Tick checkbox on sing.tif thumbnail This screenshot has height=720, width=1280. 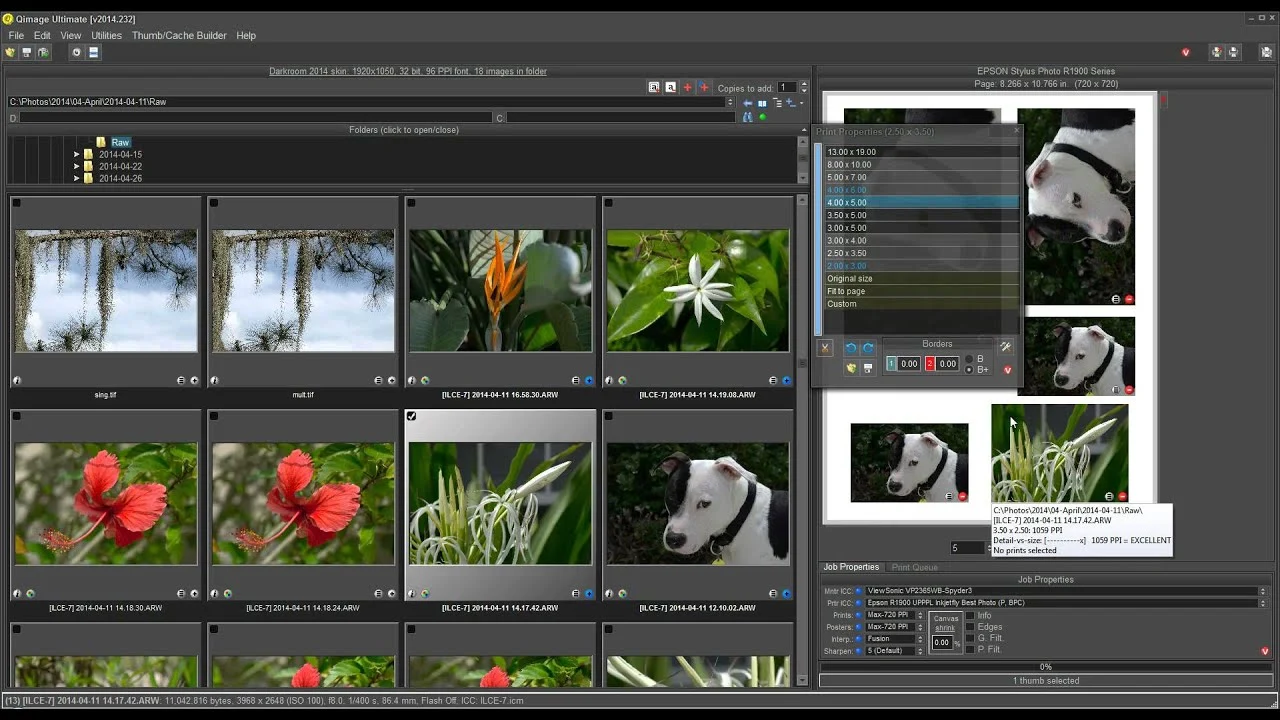[x=16, y=203]
